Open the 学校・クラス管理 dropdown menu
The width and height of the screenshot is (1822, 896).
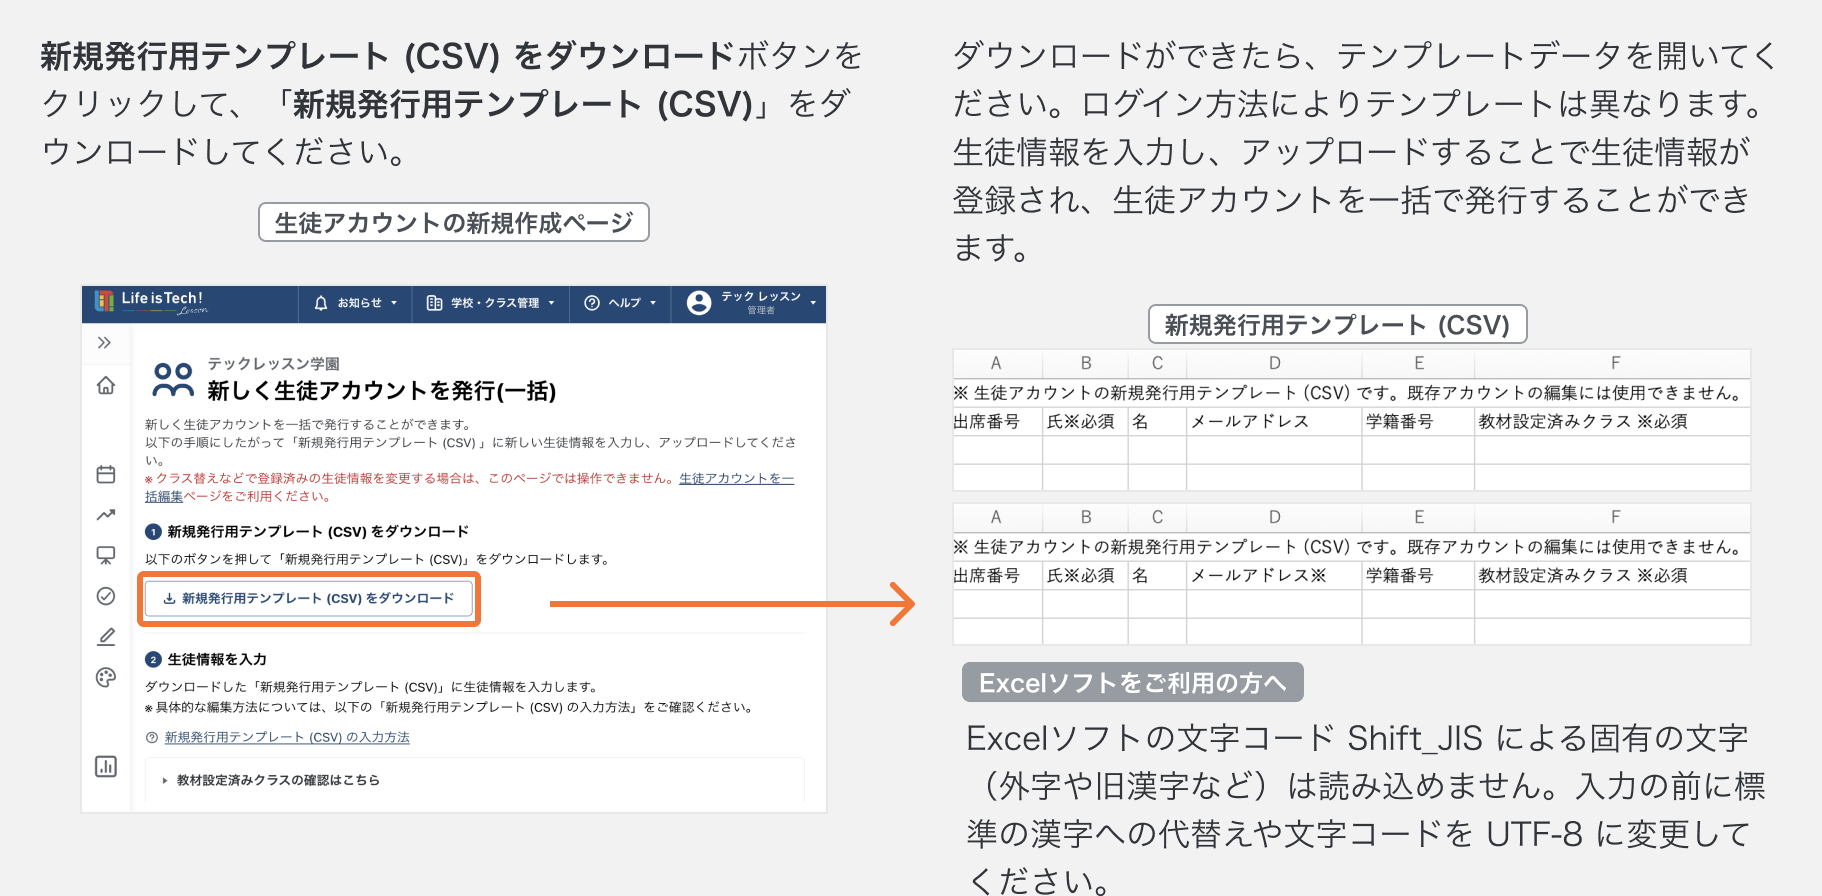click(x=490, y=303)
